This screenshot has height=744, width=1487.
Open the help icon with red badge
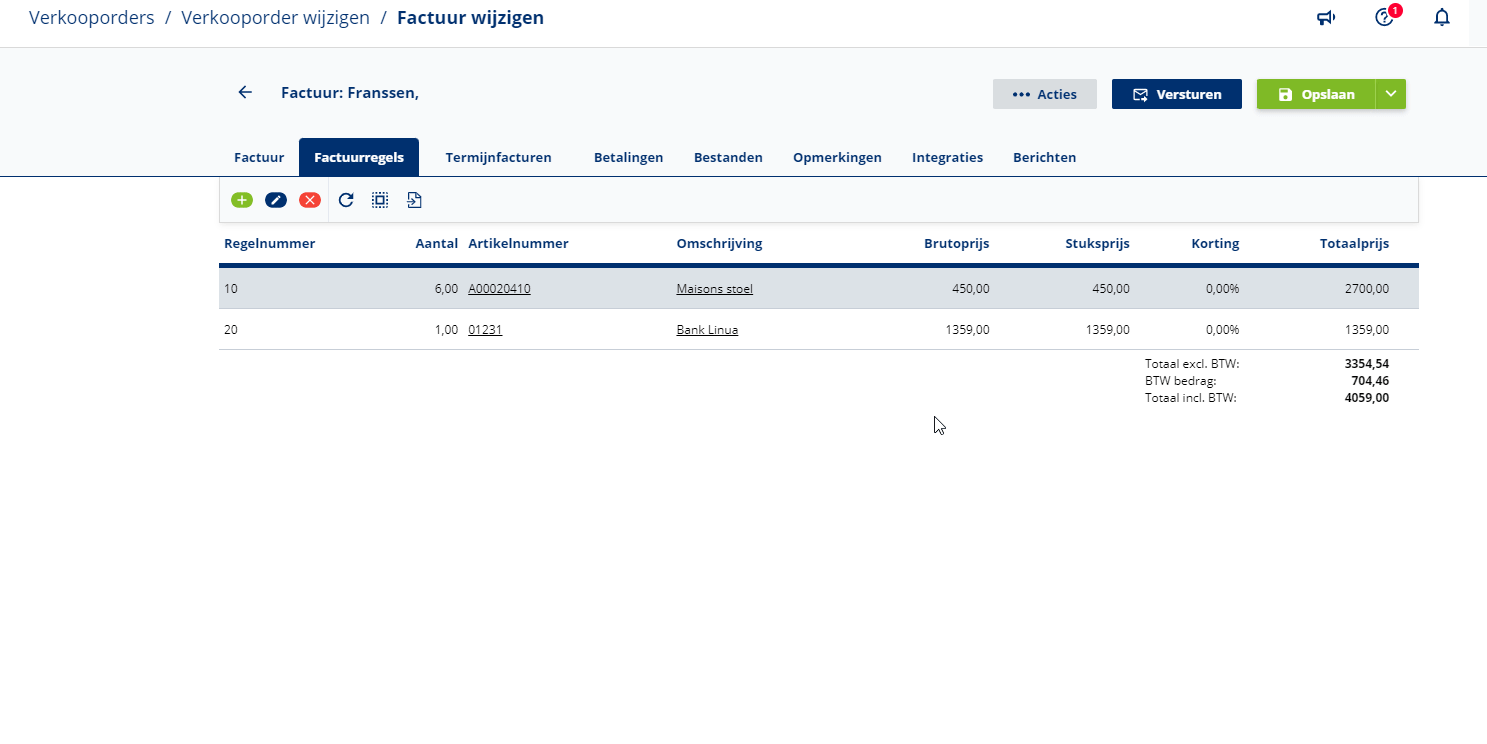(x=1384, y=18)
